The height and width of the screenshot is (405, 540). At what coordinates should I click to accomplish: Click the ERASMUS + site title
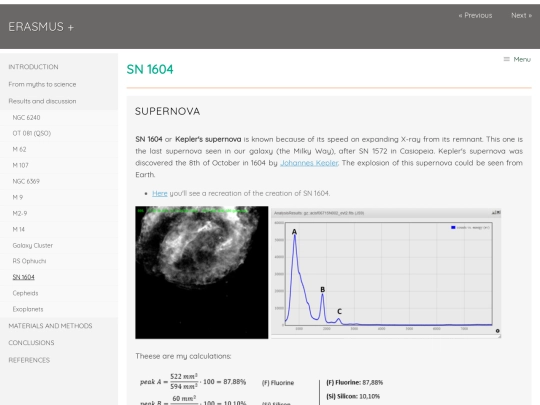(41, 27)
